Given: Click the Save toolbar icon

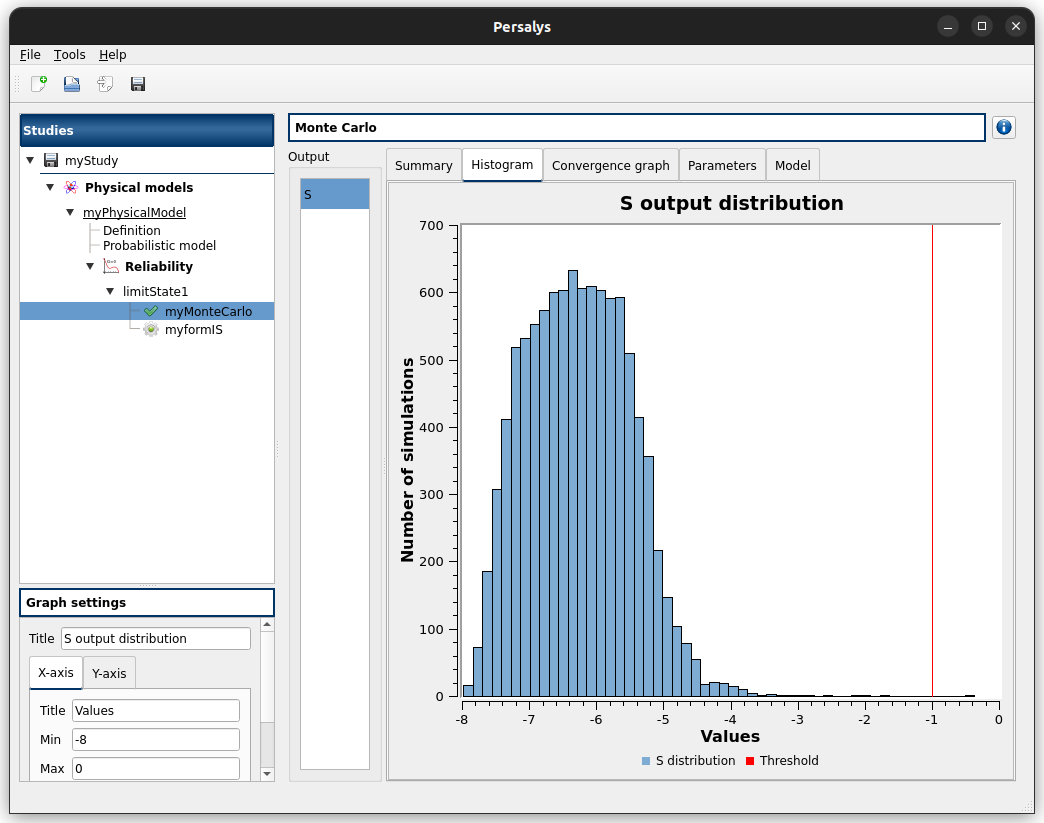Looking at the screenshot, I should [x=138, y=85].
